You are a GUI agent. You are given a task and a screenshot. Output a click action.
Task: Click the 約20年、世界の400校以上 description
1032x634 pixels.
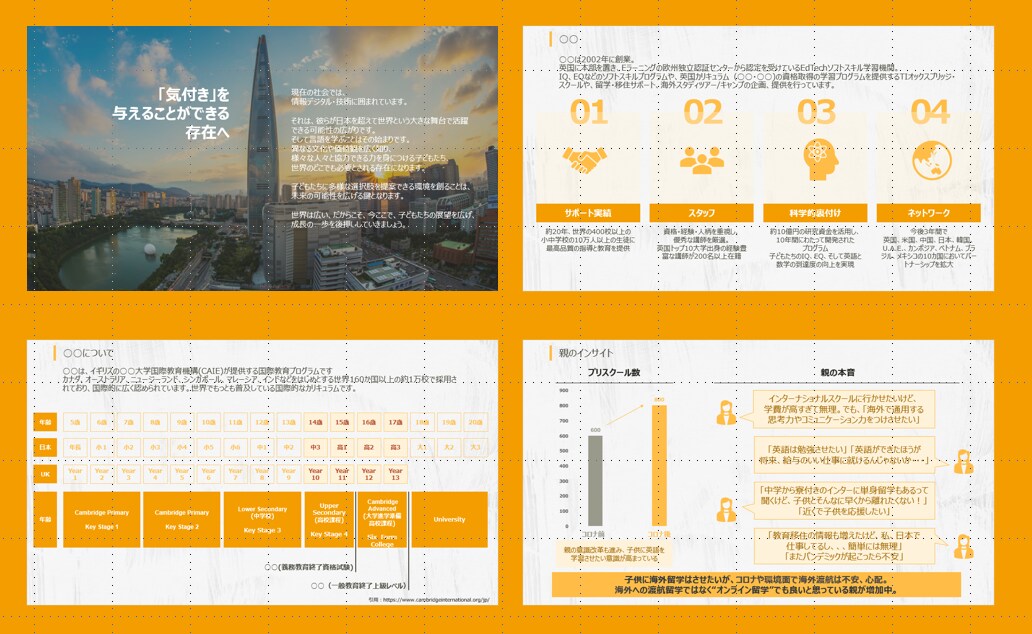(x=588, y=240)
